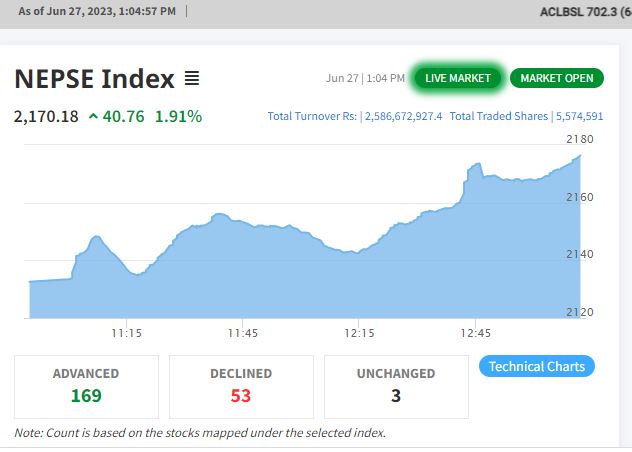This screenshot has height=452, width=632.
Task: Click the LIVE MARKET button
Action: click(457, 78)
